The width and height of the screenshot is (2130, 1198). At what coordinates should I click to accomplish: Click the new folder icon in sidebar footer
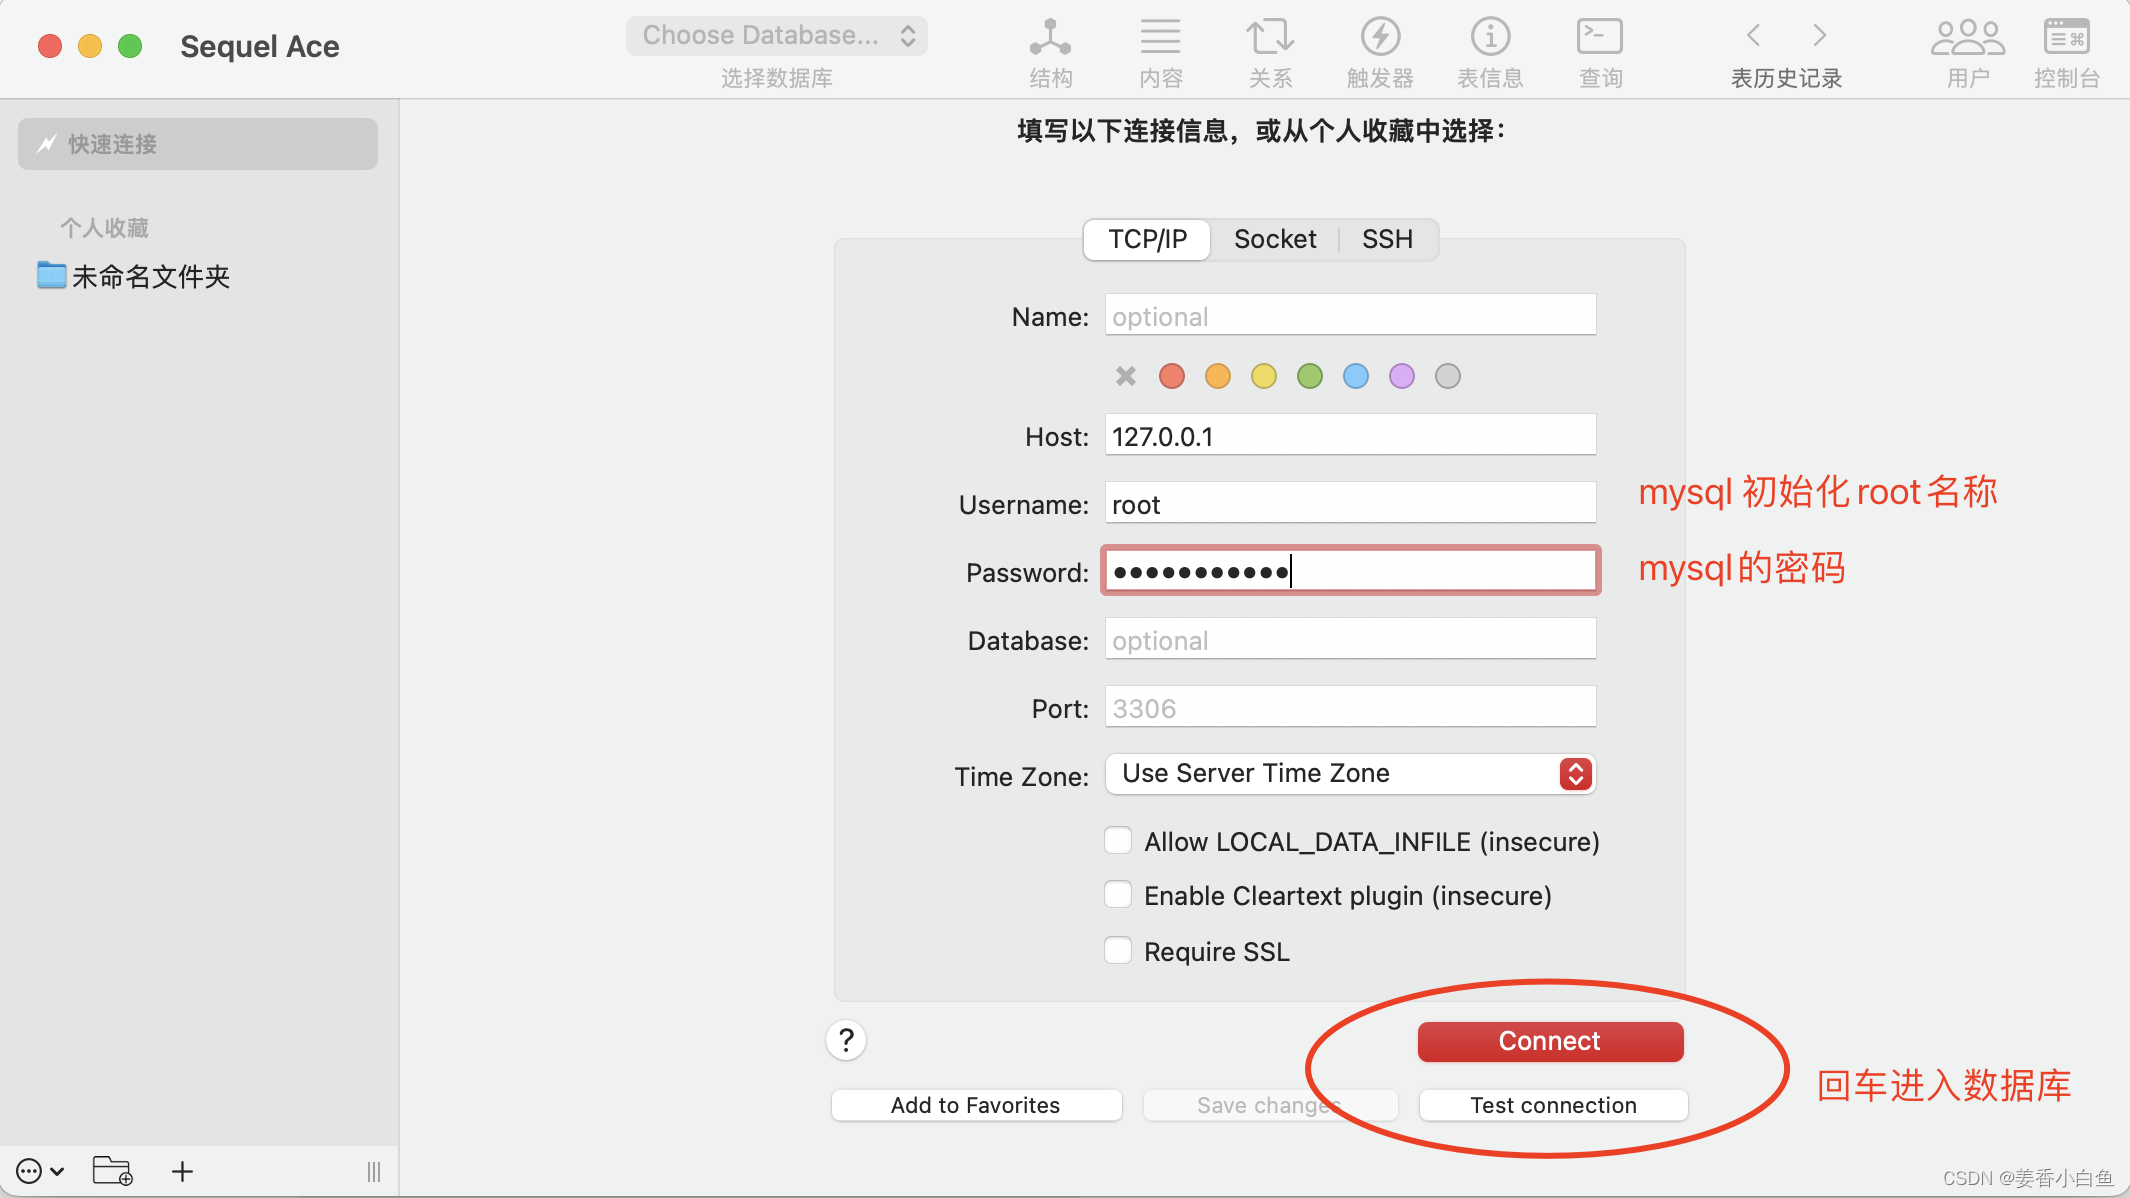point(112,1171)
